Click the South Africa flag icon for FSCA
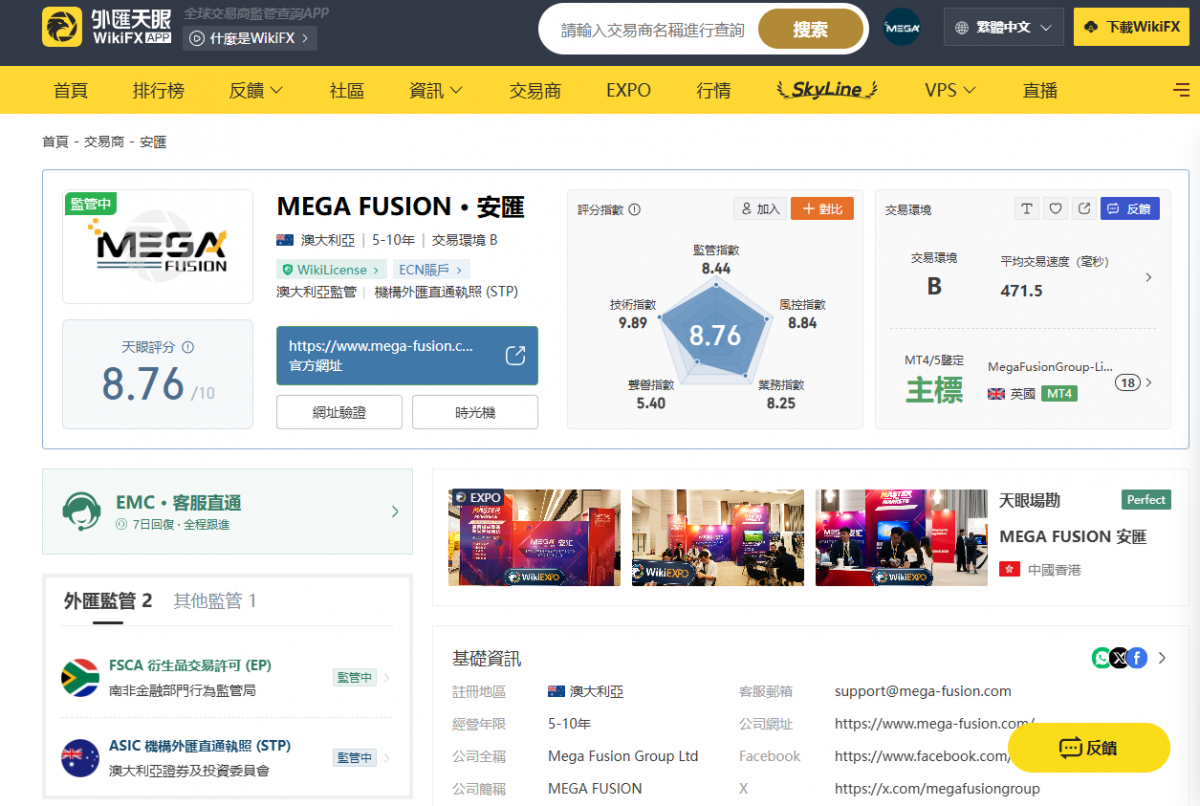 click(80, 677)
